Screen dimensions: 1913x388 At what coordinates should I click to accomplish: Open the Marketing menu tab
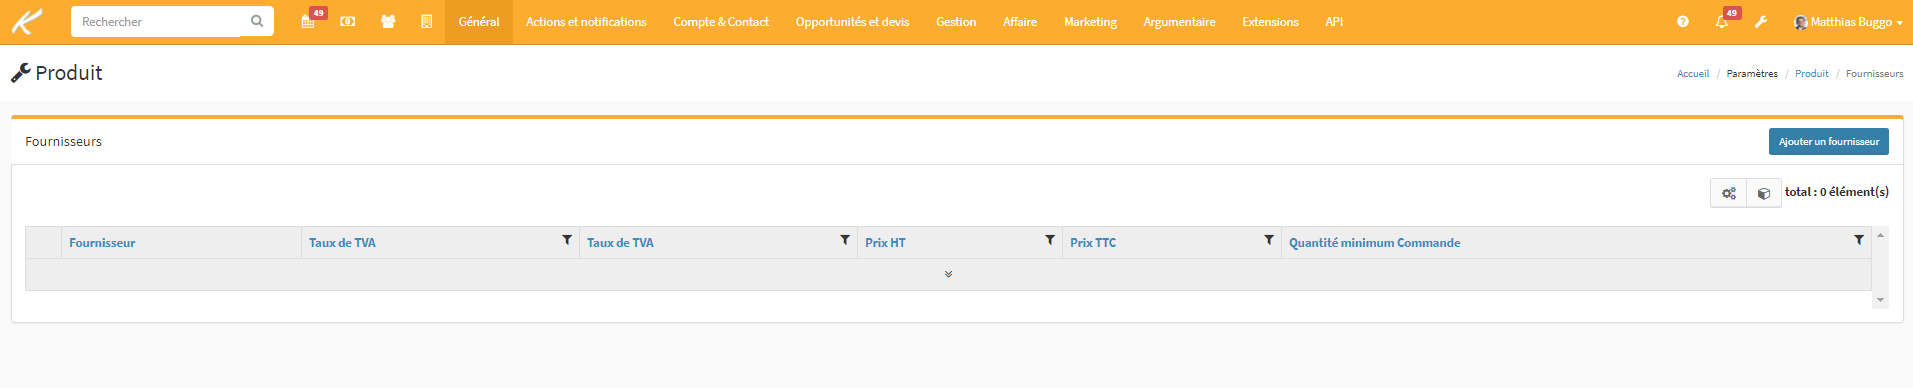[x=1090, y=22]
